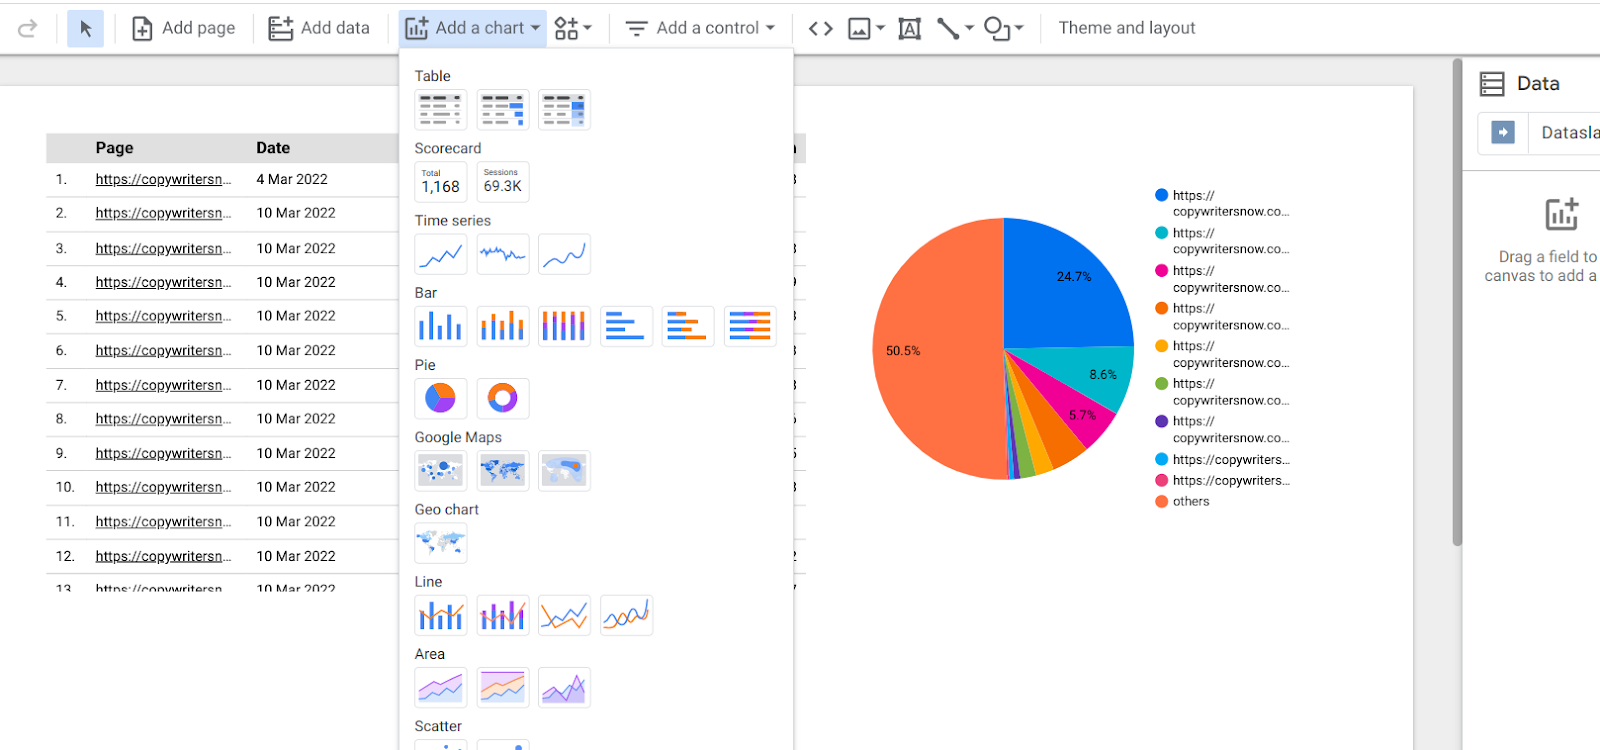The width and height of the screenshot is (1600, 750).
Task: Insert the compact Sessions 69.3K scorecard
Action: tap(503, 182)
